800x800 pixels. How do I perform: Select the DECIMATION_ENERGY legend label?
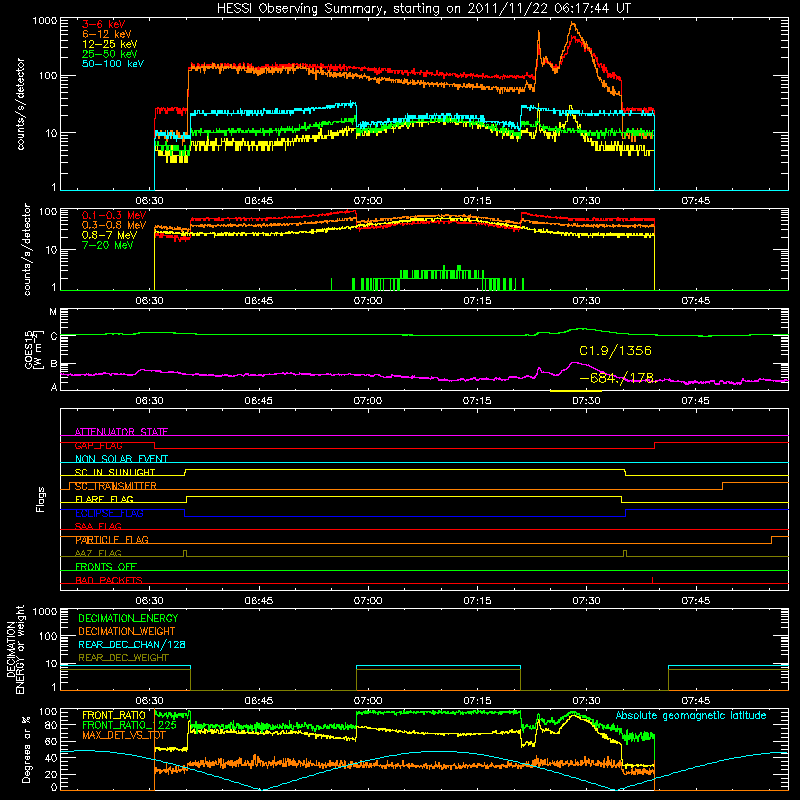click(x=128, y=618)
